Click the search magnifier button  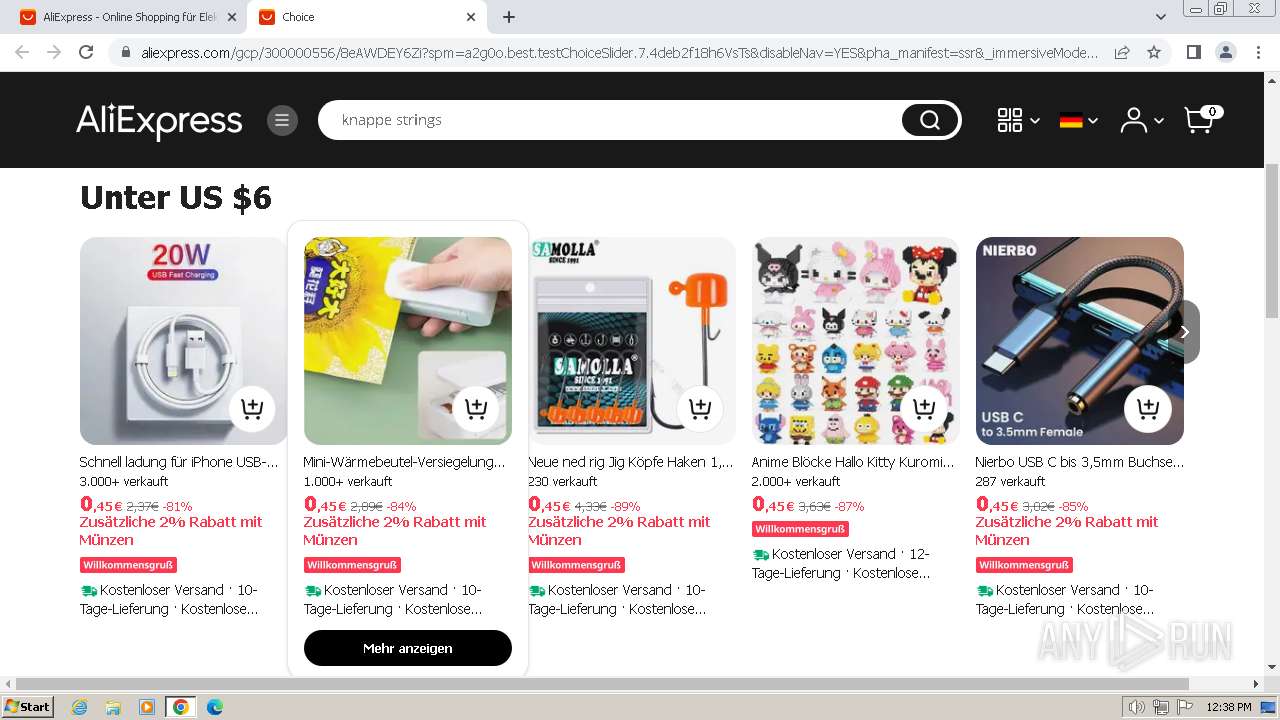point(930,121)
